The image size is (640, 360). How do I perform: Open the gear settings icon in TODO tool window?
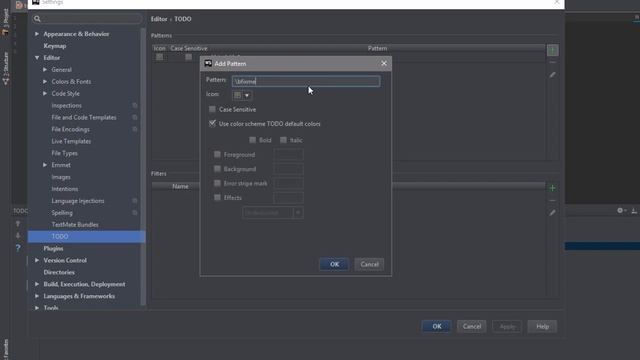coord(620,210)
